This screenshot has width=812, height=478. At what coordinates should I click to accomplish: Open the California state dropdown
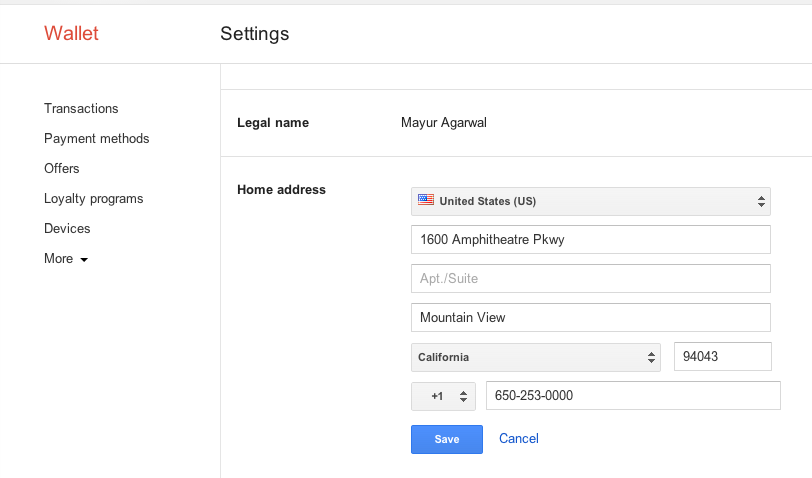coord(535,357)
